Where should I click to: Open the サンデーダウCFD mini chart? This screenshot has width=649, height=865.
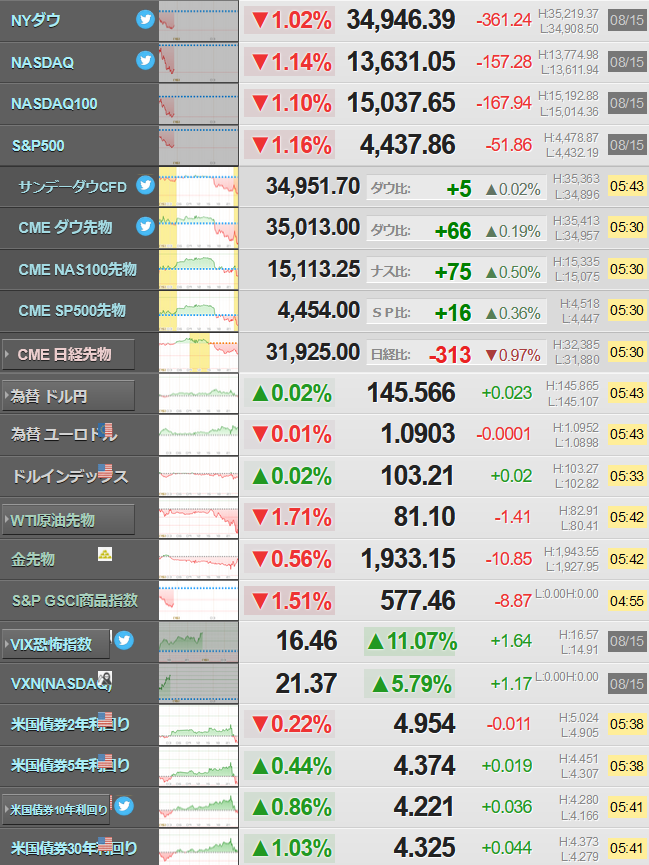pos(199,186)
